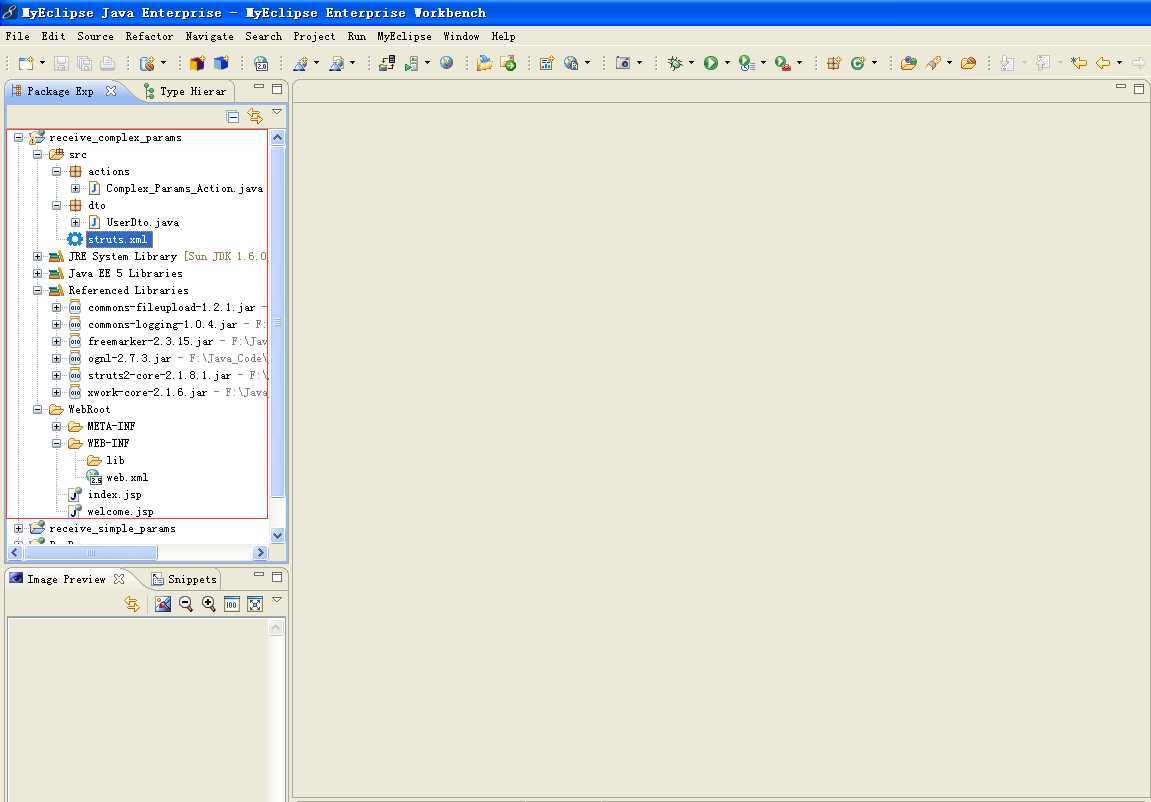Click the new web project 2.0 icon
Image resolution: width=1151 pixels, height=802 pixels.
(261, 63)
